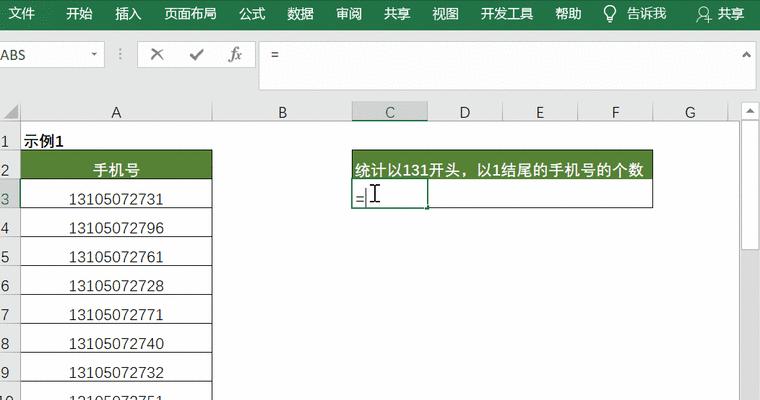Cancel formula entry with the X icon
The height and width of the screenshot is (400, 760).
[x=157, y=54]
